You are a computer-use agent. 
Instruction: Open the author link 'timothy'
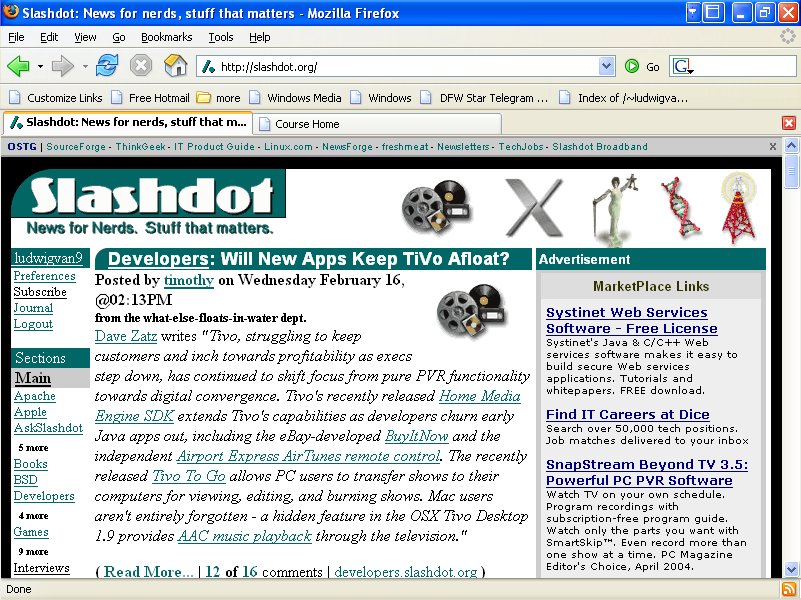coord(189,280)
